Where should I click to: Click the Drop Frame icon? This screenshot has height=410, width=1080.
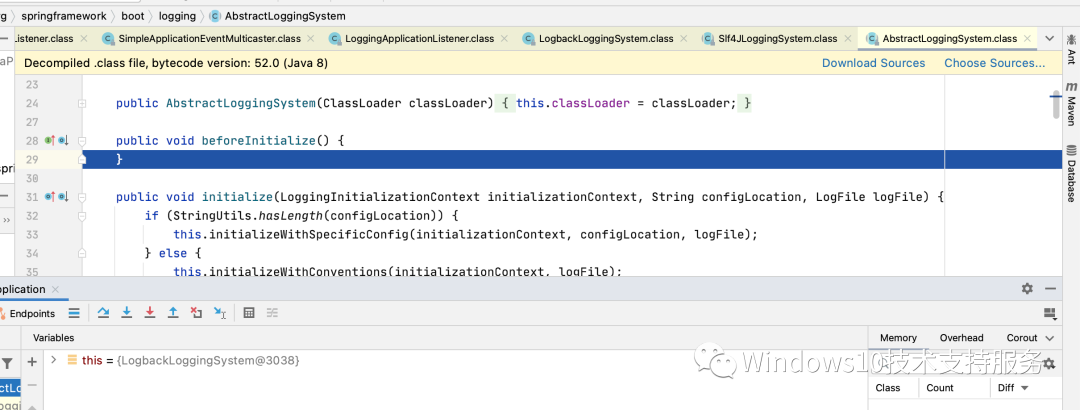coord(196,313)
